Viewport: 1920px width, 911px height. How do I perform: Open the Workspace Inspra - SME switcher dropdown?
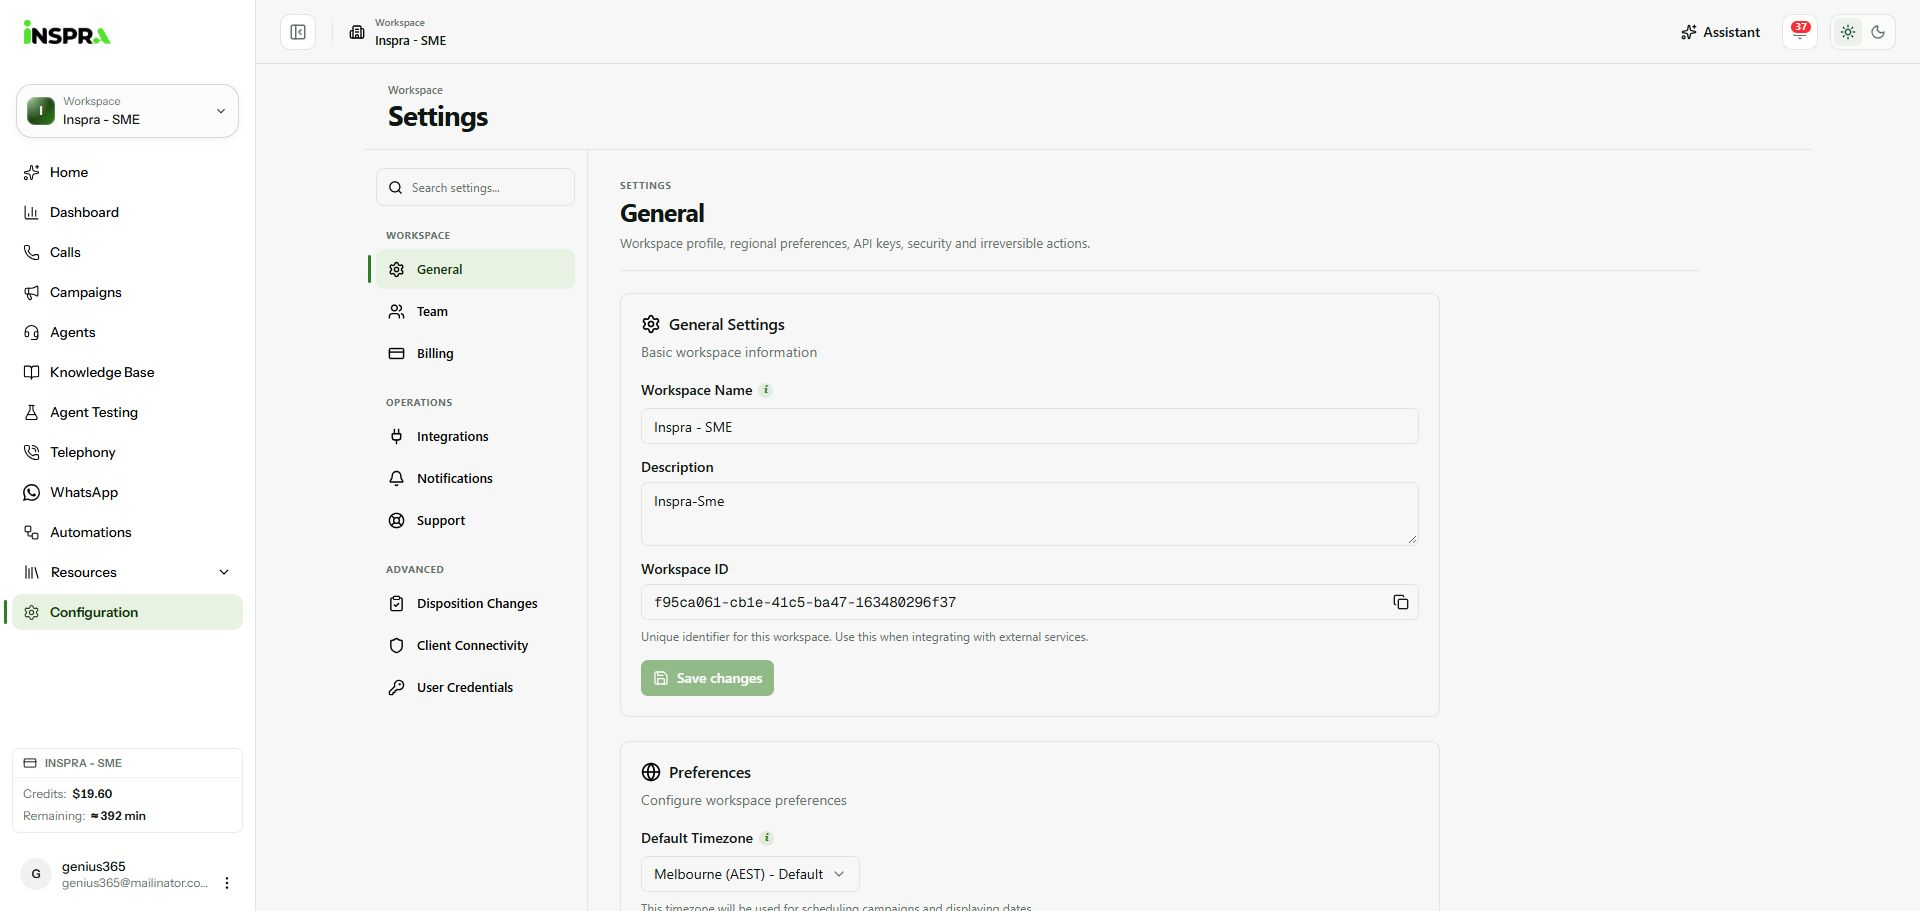click(127, 111)
